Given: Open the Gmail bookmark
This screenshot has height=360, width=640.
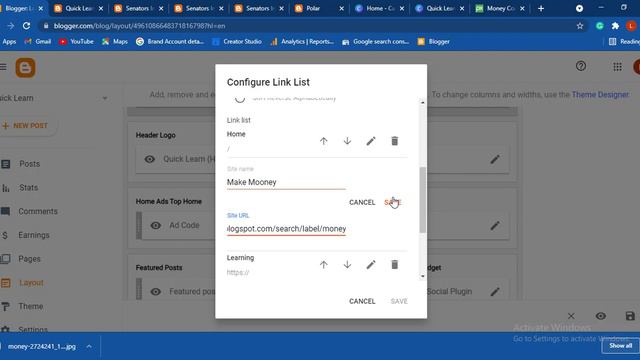Looking at the screenshot, I should point(38,42).
